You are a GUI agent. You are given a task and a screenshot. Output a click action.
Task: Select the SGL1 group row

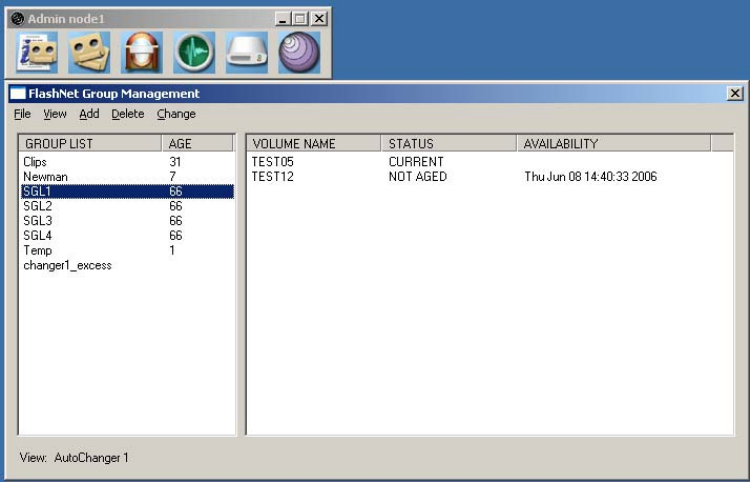127,191
